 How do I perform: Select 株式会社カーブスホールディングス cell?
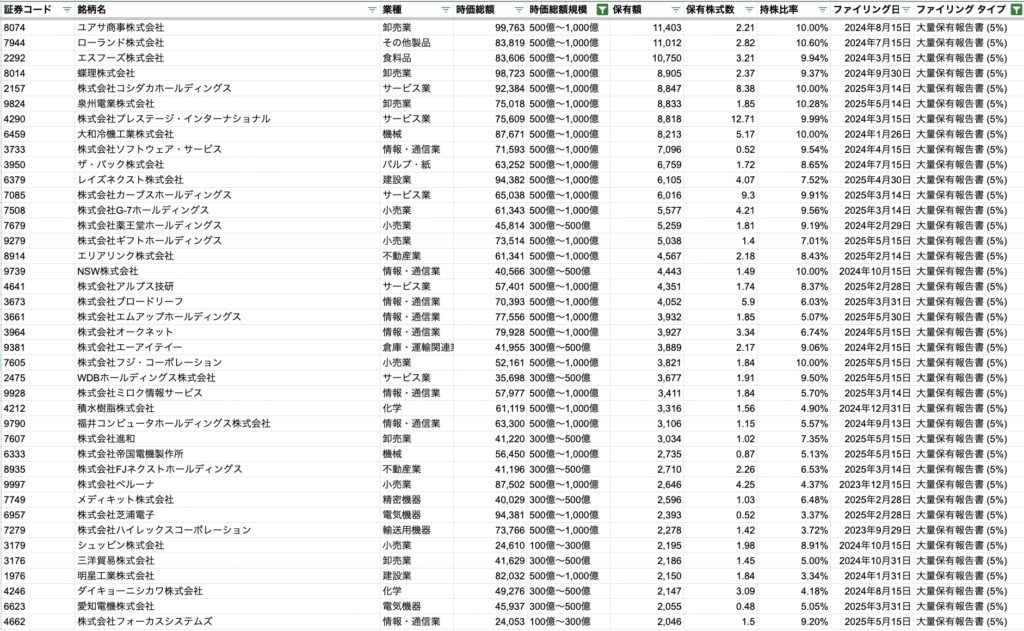pyautogui.click(x=227, y=195)
